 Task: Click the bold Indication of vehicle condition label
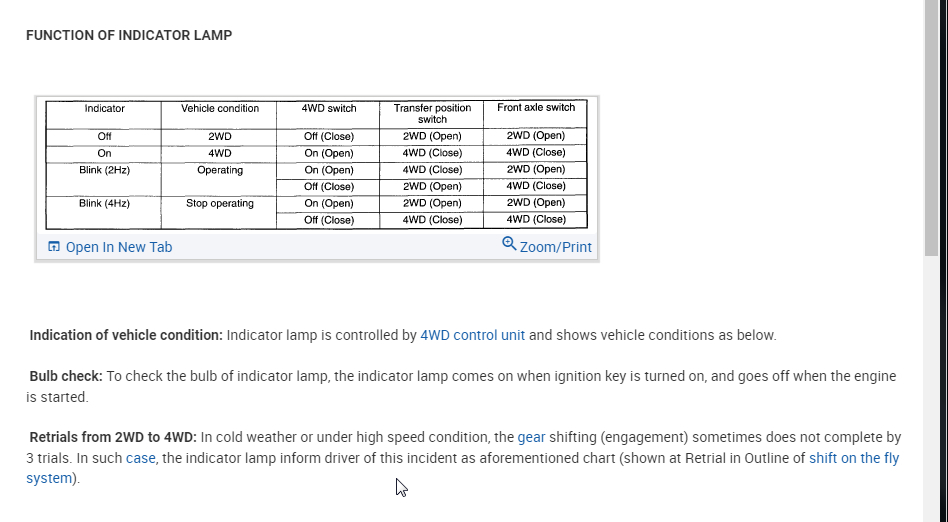click(x=126, y=335)
